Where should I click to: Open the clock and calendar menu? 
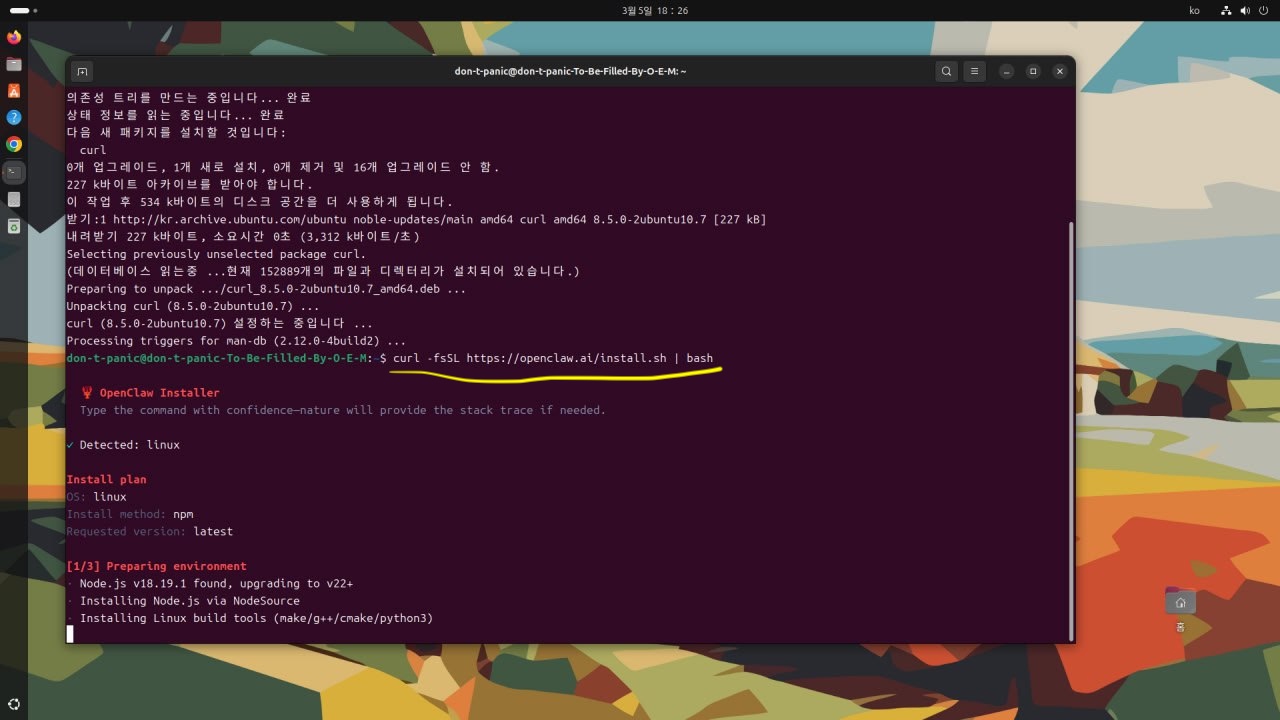click(x=655, y=10)
